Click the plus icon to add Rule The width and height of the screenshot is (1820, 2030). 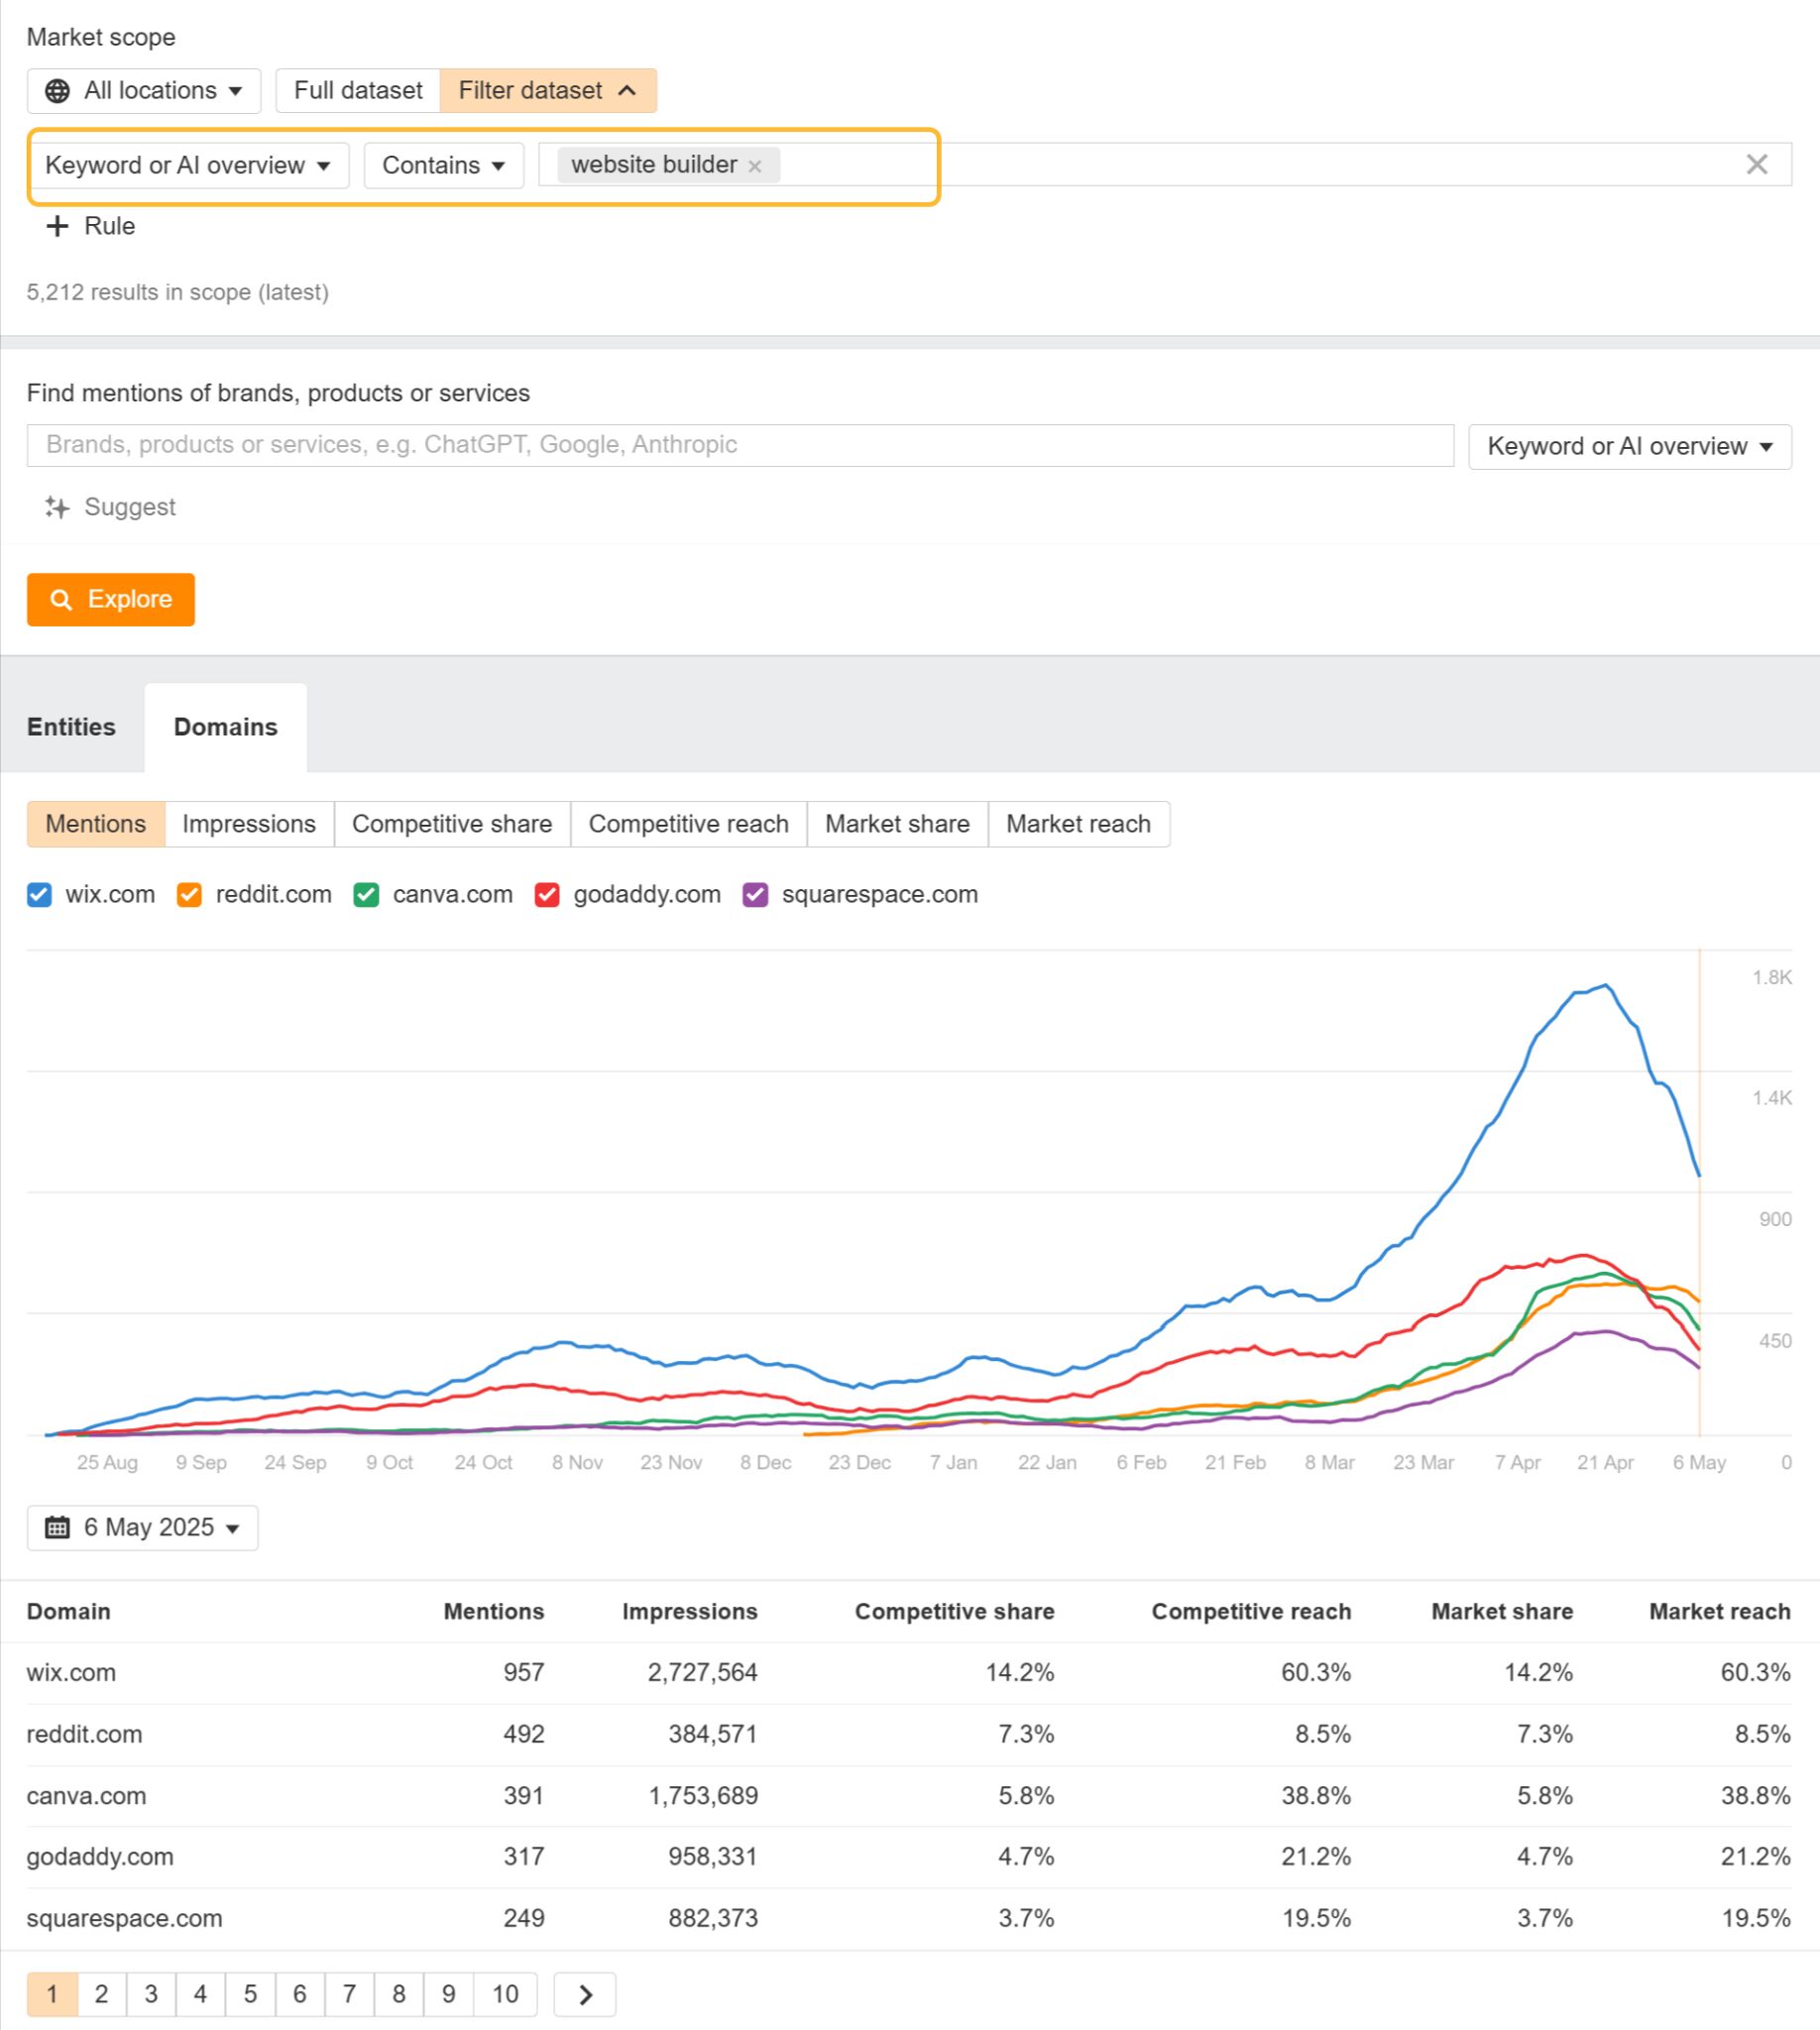pyautogui.click(x=58, y=226)
